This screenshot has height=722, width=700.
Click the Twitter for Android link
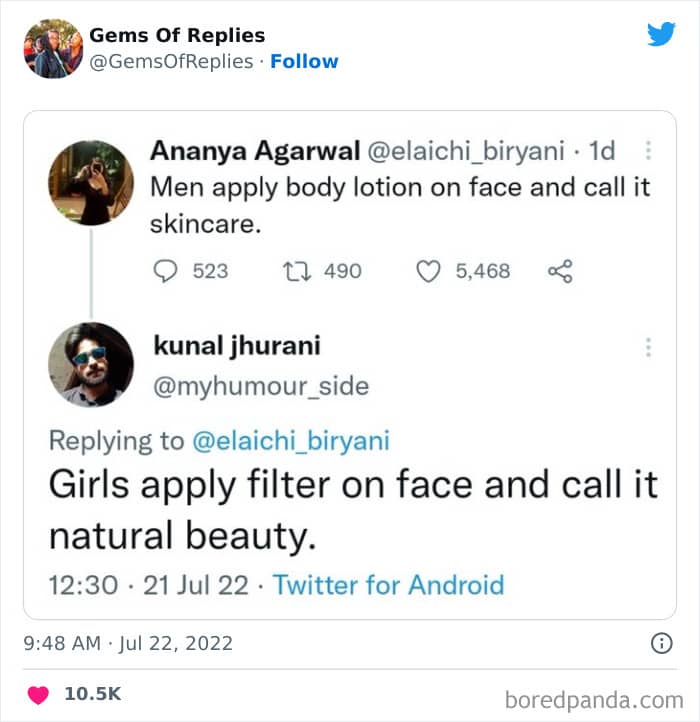(x=388, y=585)
